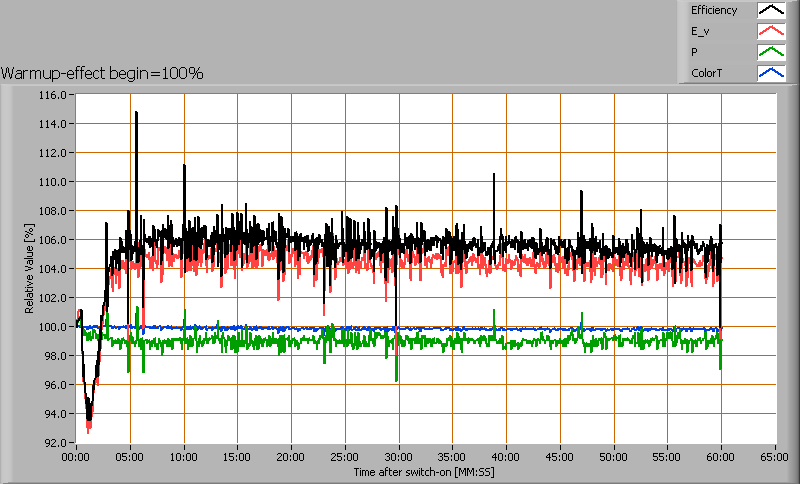Viewport: 800px width, 484px height.
Task: Click the green P plot line icon
Action: click(x=770, y=52)
